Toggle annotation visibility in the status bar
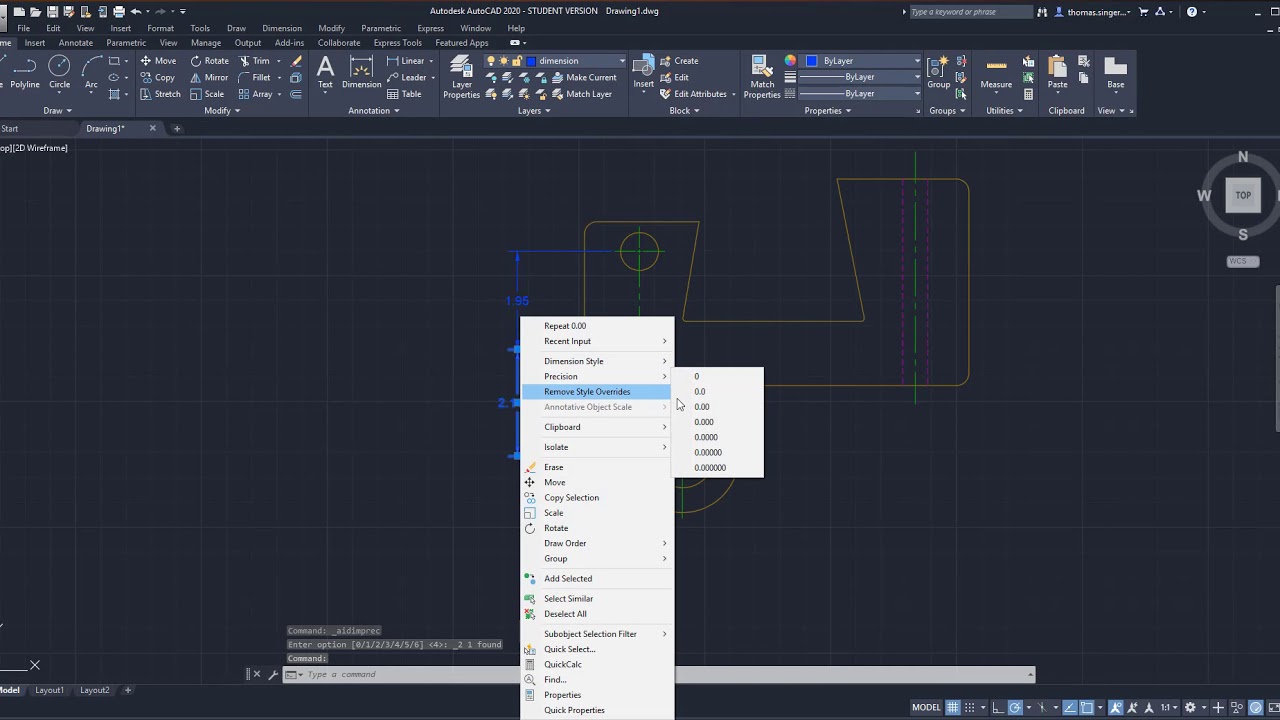This screenshot has height=720, width=1280. (x=1116, y=707)
